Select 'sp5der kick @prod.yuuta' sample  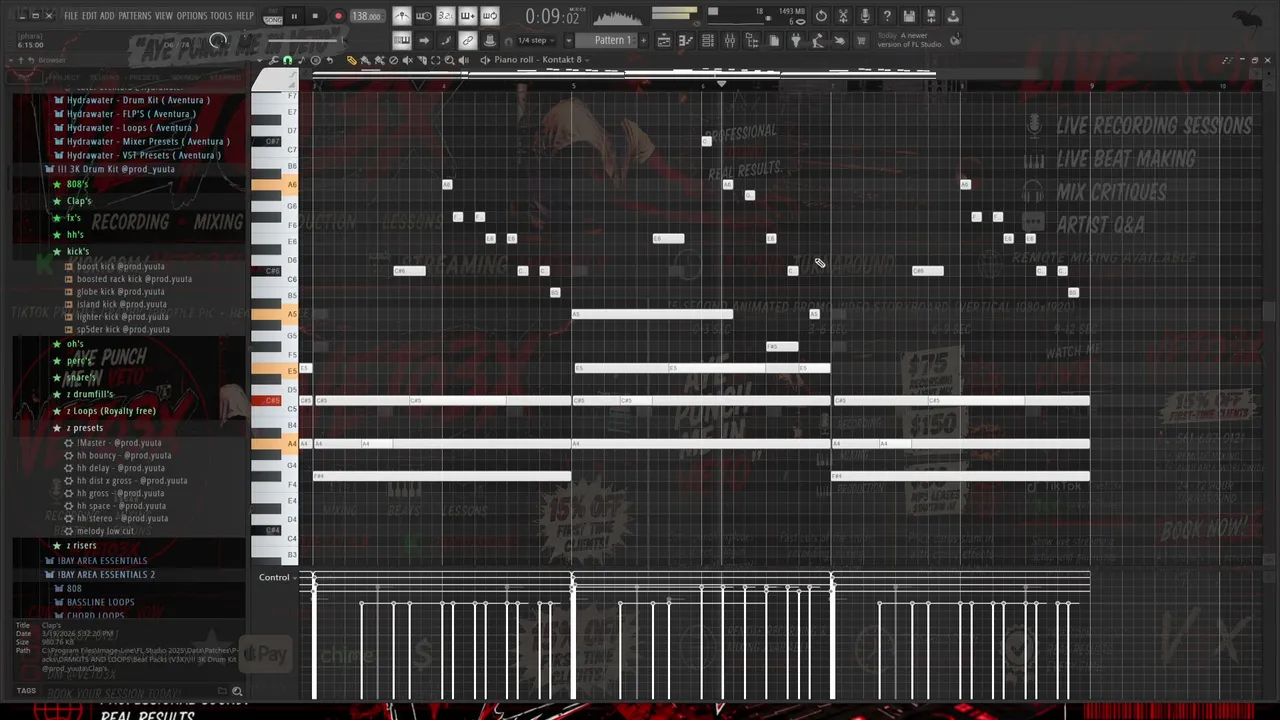(x=123, y=330)
